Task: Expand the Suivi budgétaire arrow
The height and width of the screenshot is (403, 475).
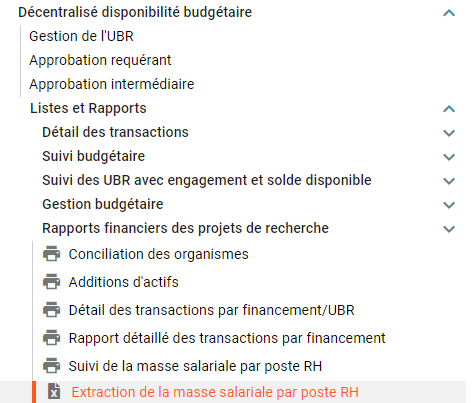Action: (x=449, y=157)
